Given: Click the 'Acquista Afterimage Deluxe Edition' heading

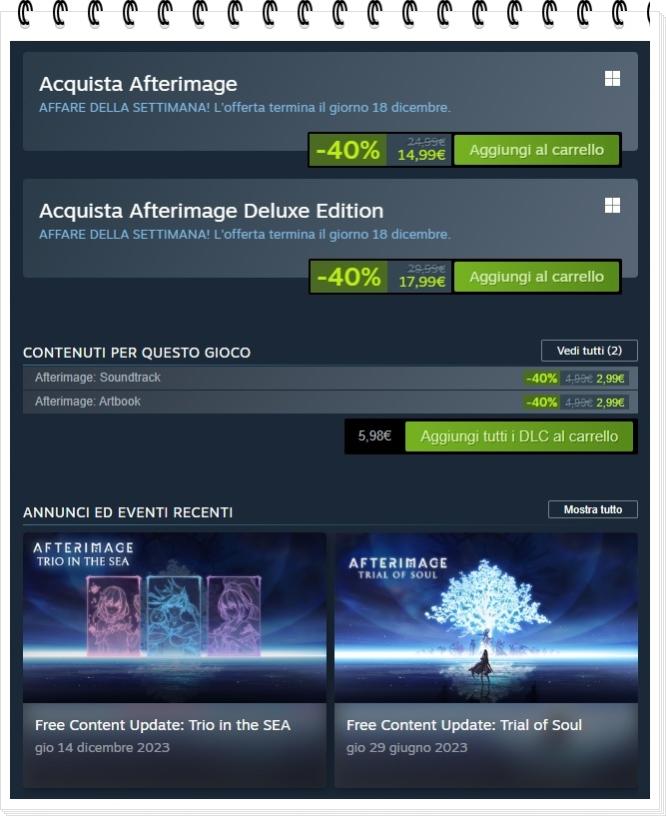Looking at the screenshot, I should pos(211,211).
